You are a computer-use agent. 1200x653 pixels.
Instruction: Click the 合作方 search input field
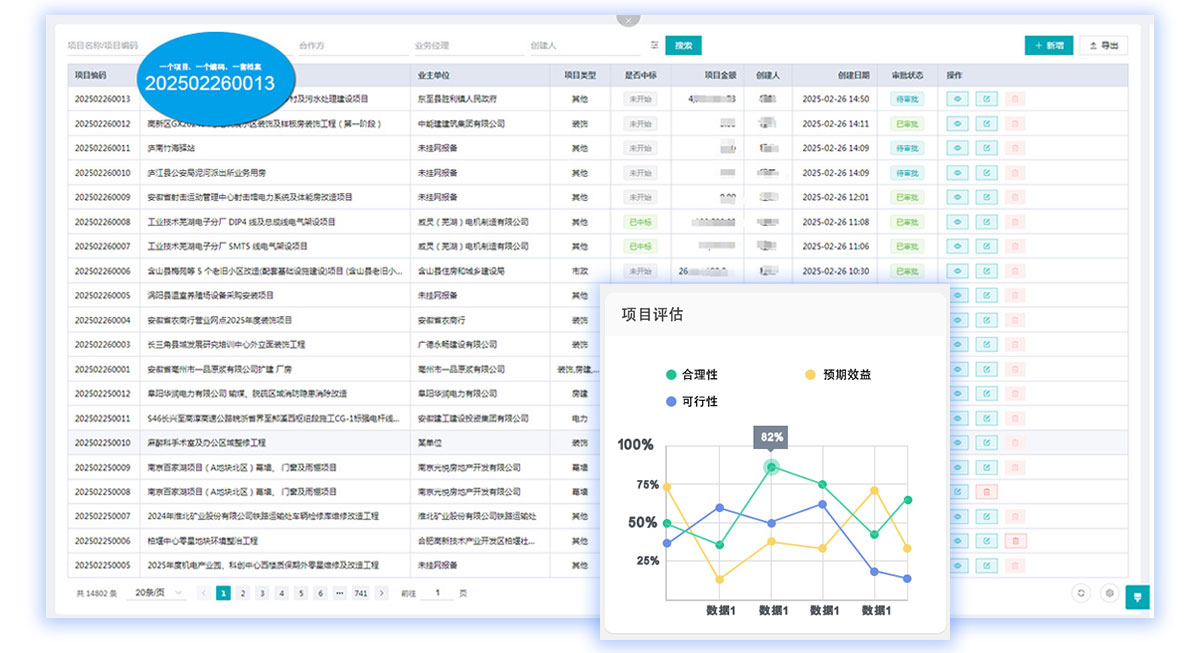coord(350,45)
